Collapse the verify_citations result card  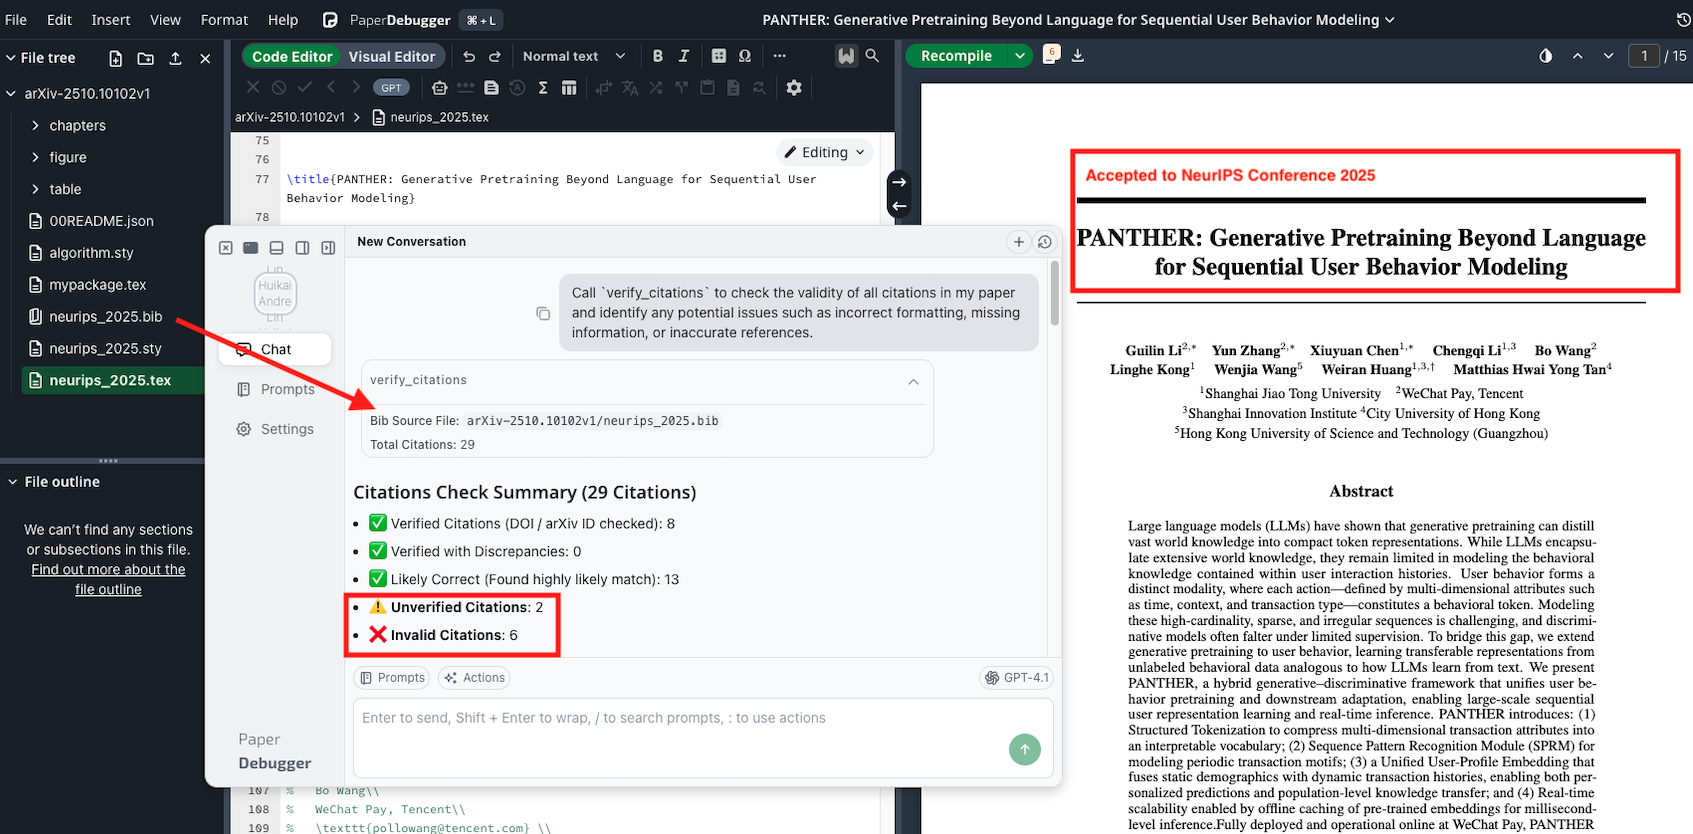coord(913,381)
